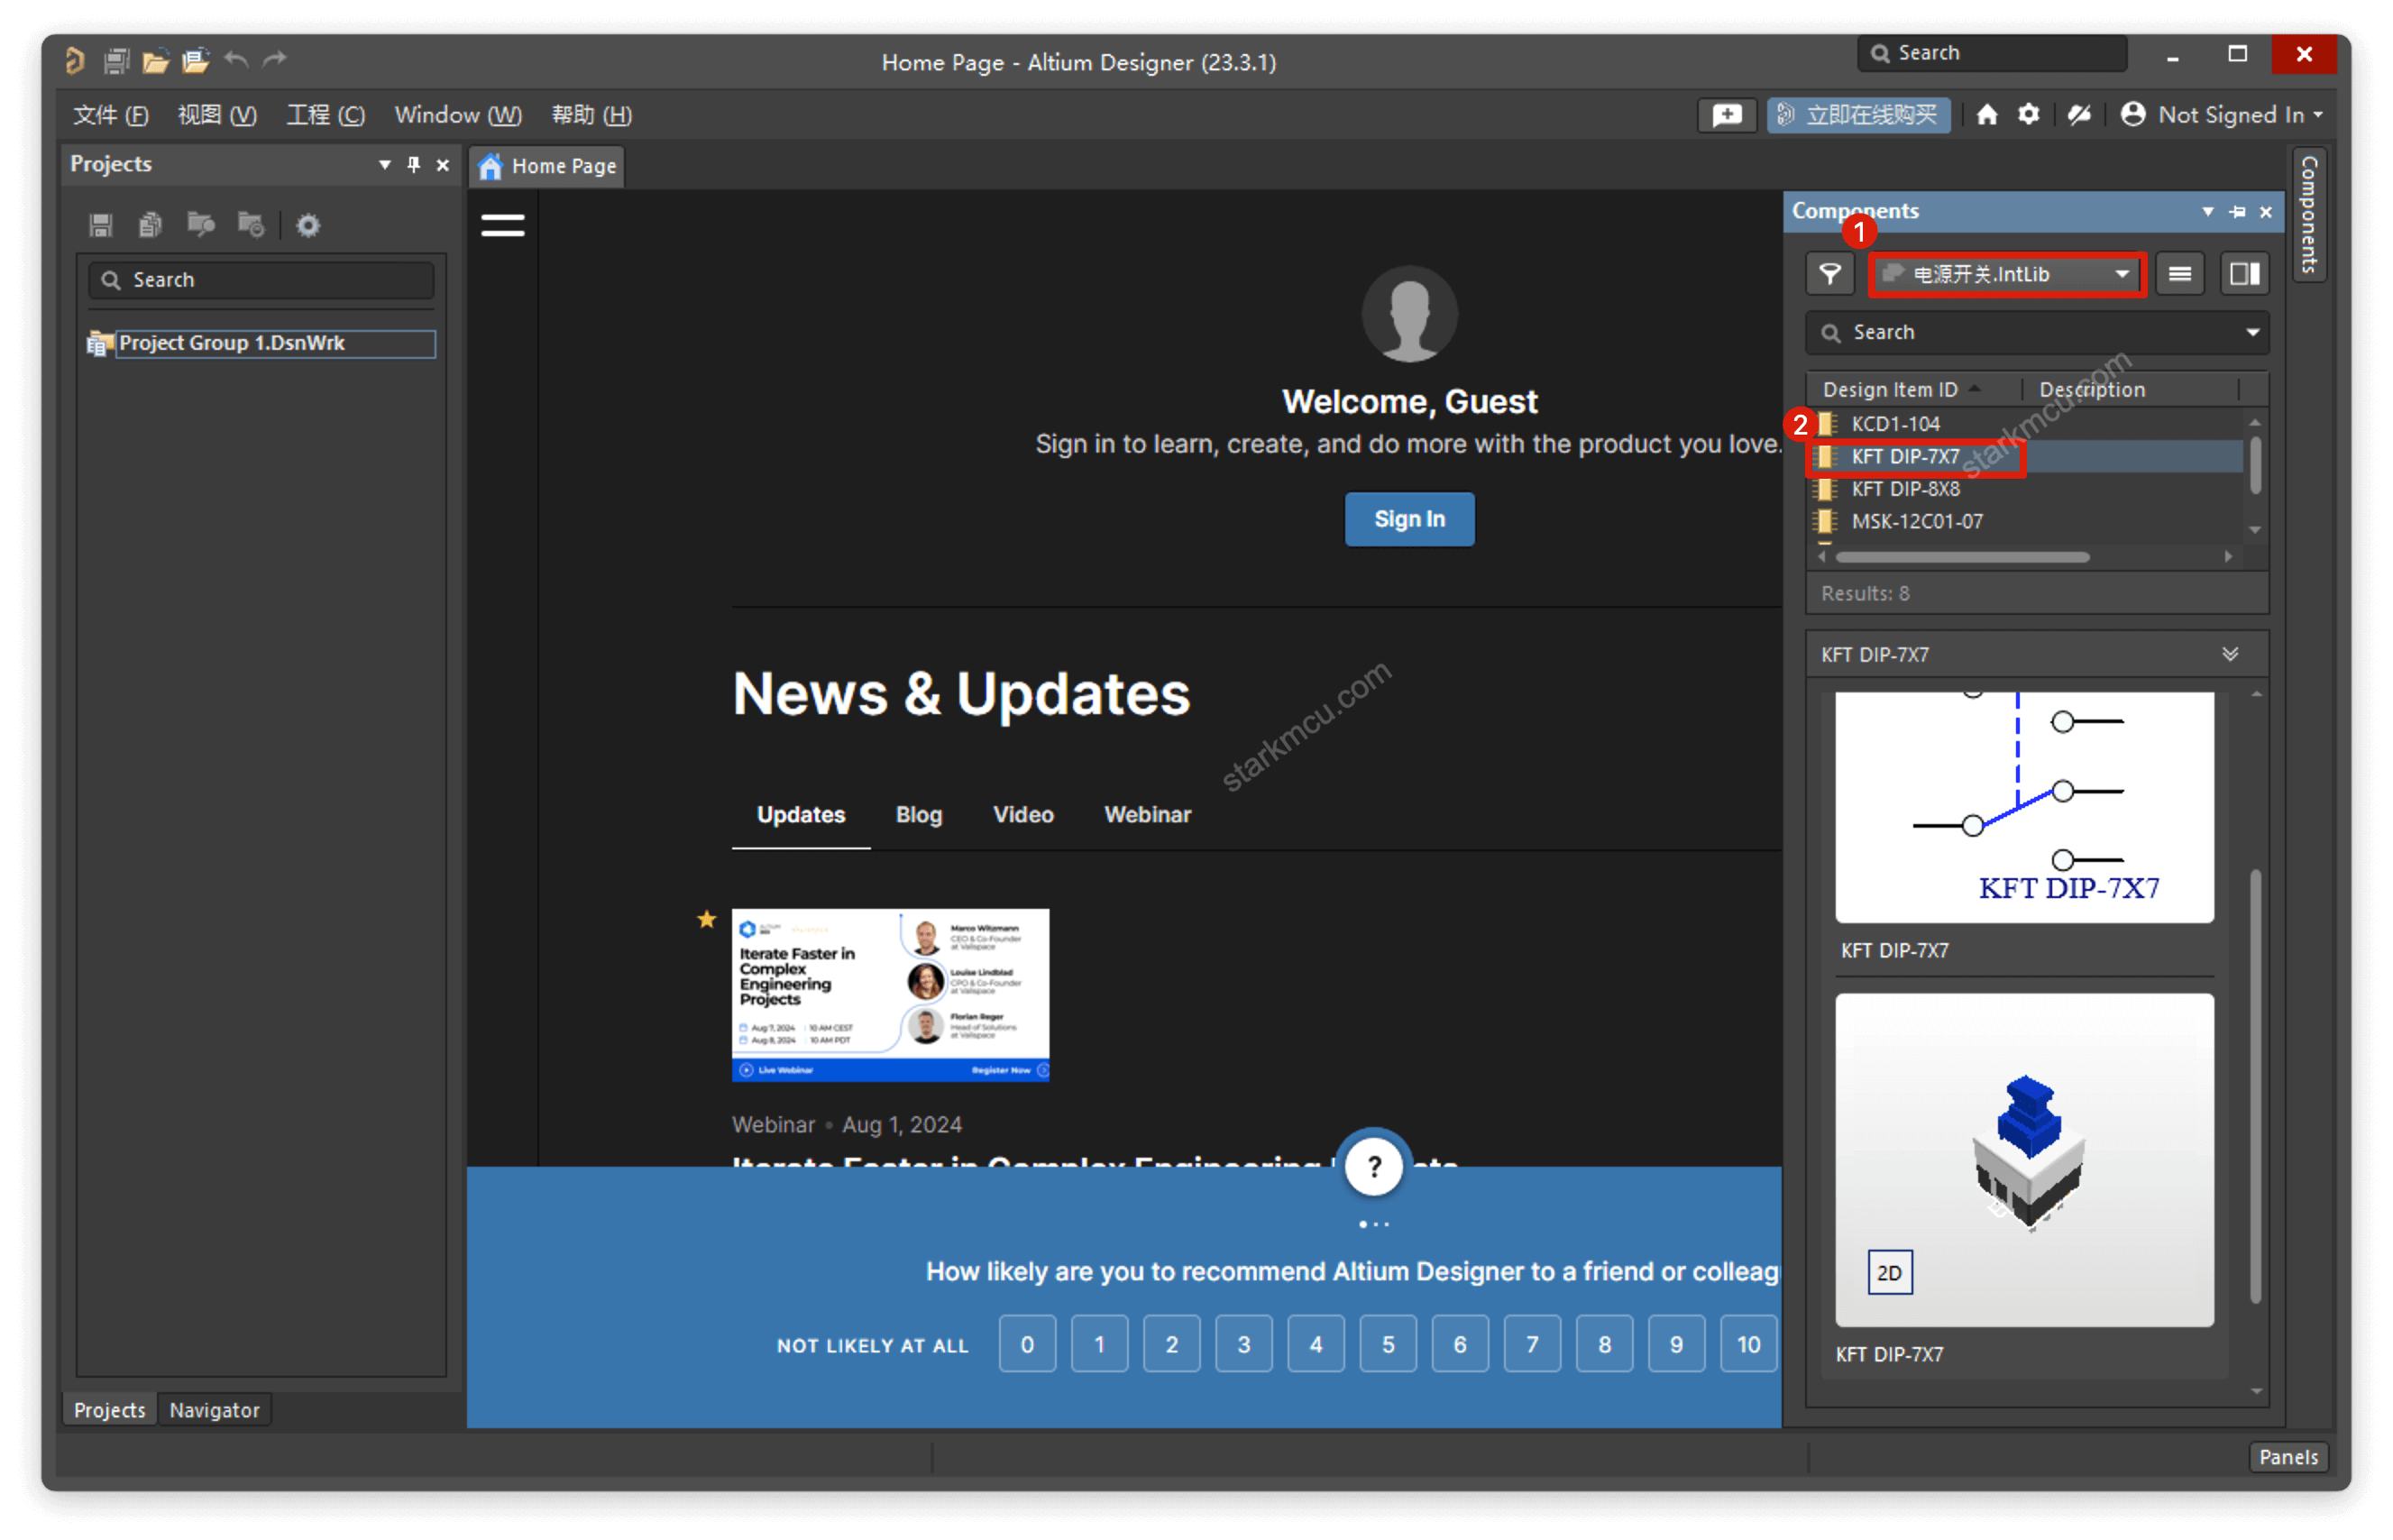Rate recommendation score 10
Image resolution: width=2393 pixels, height=1540 pixels.
click(1748, 1344)
